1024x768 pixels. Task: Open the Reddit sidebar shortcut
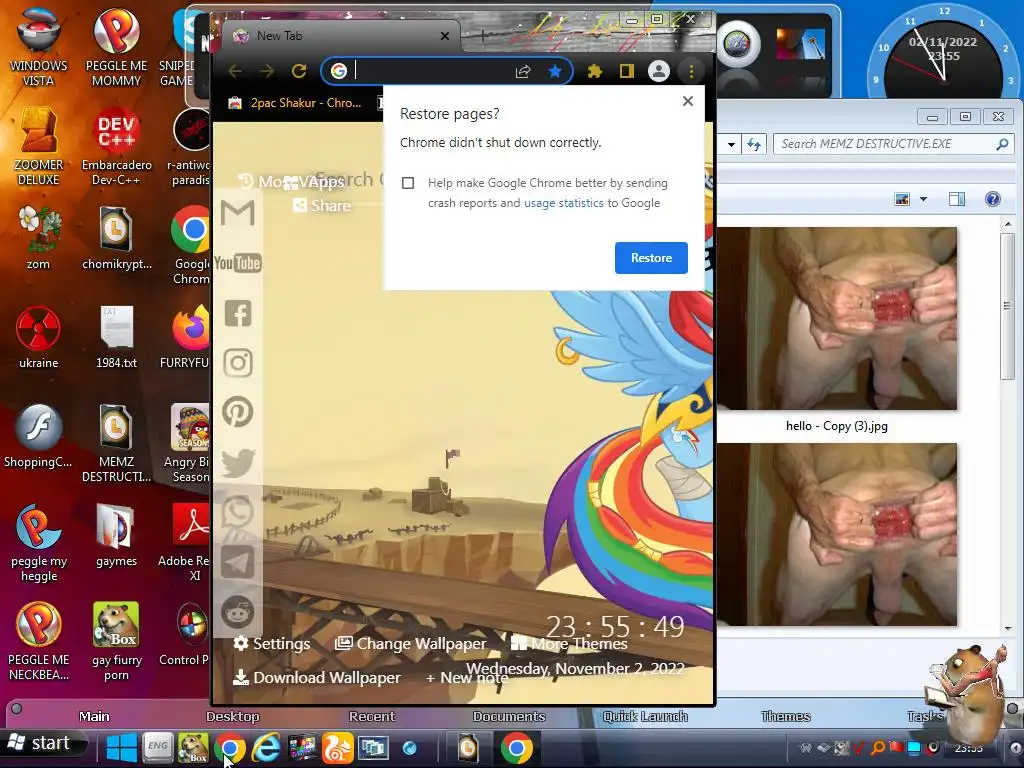(x=238, y=612)
